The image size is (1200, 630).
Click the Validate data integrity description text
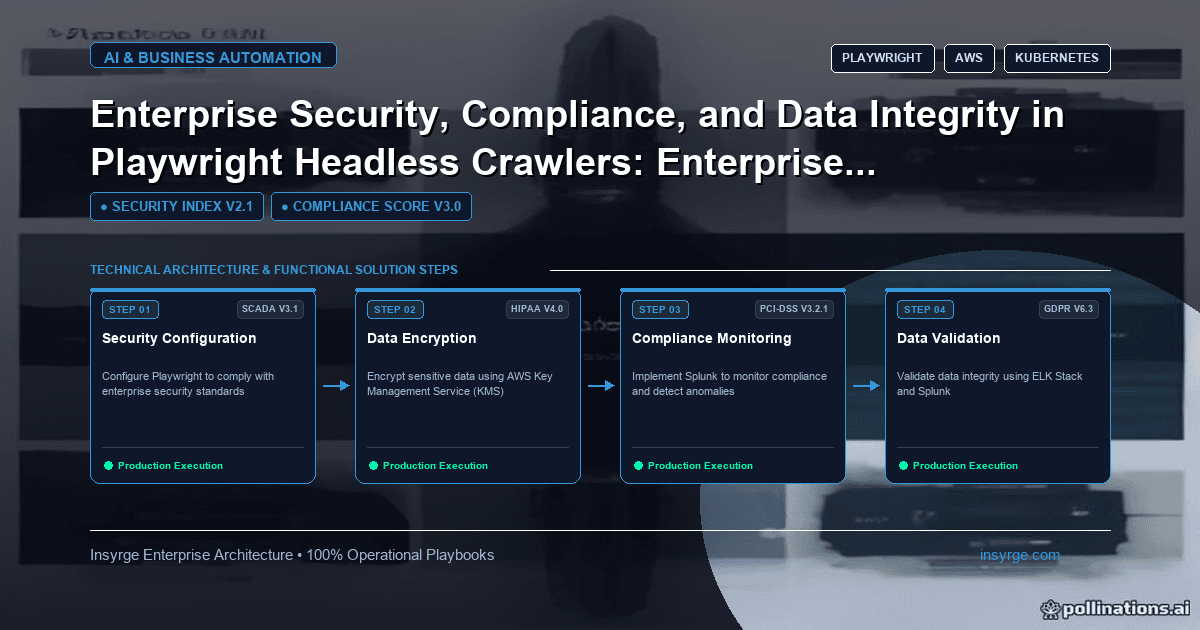point(989,384)
